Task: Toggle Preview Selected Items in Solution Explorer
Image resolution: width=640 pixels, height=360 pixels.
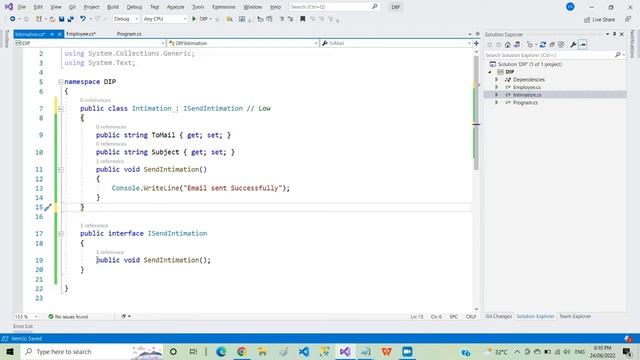Action: 583,45
